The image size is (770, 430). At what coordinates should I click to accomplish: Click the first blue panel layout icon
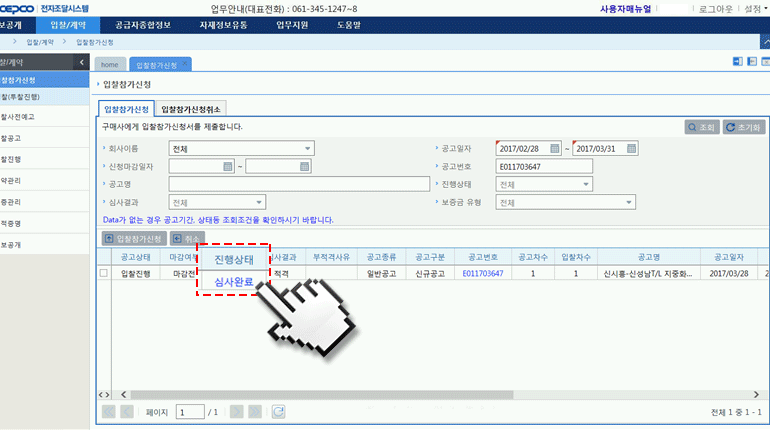tap(738, 61)
